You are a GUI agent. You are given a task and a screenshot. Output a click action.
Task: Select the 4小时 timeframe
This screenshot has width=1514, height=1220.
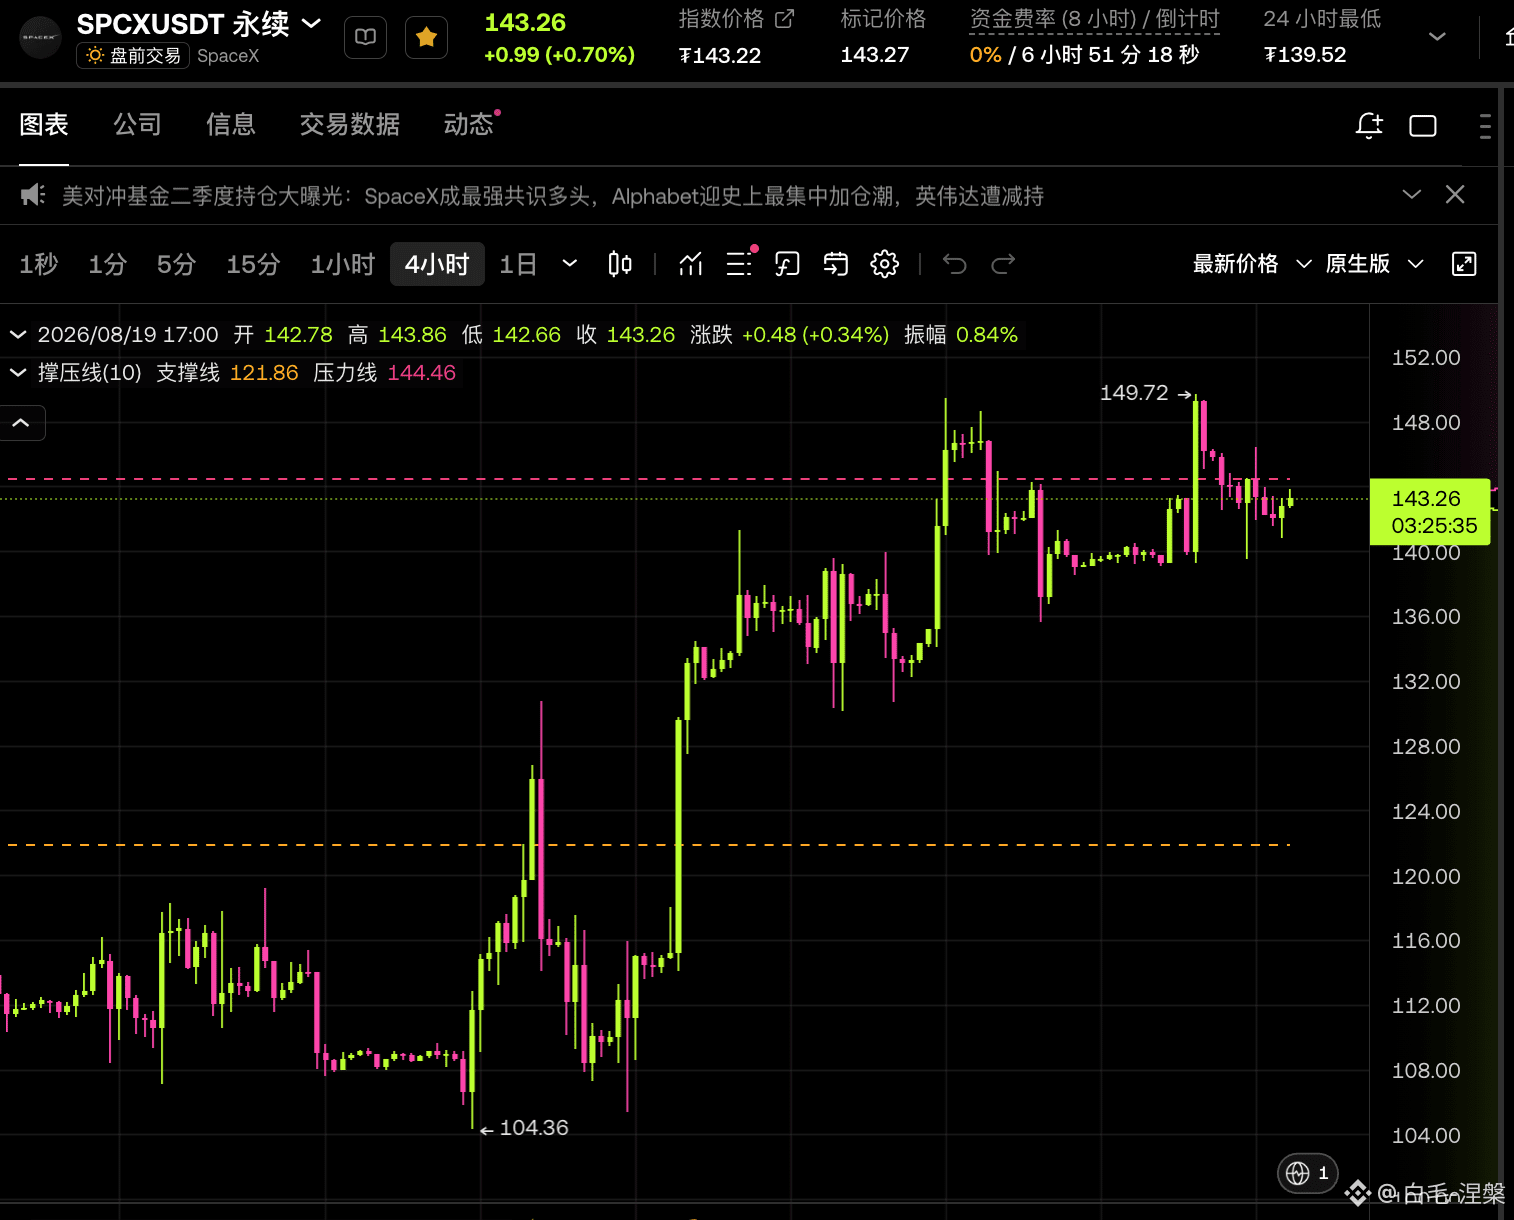point(437,264)
